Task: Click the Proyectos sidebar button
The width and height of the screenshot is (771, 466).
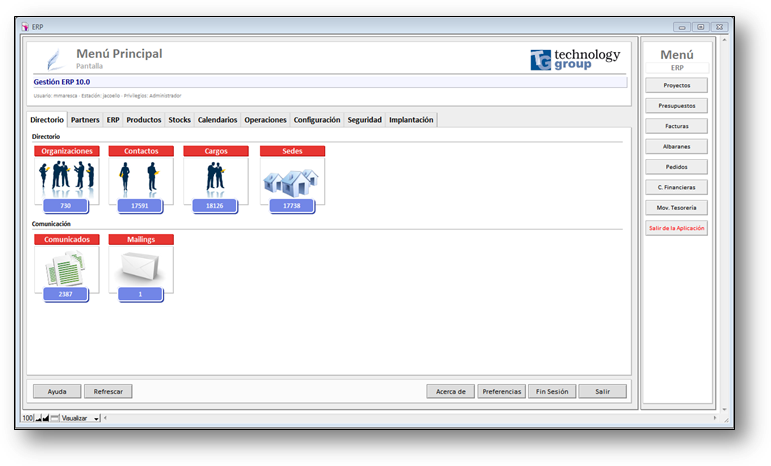Action: (x=677, y=86)
